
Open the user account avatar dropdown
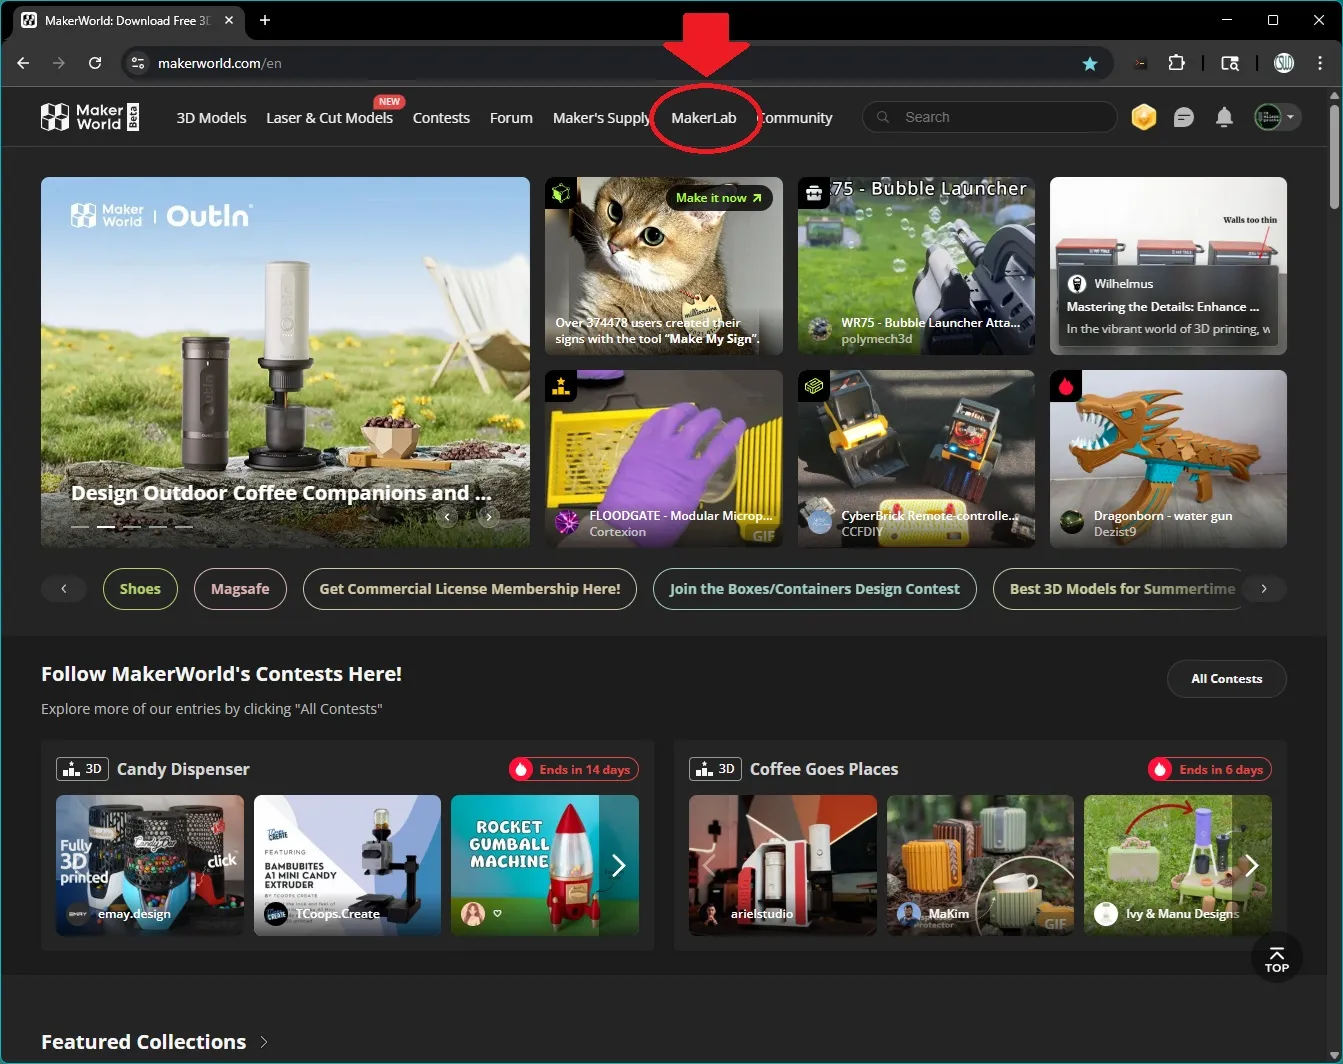(1277, 117)
